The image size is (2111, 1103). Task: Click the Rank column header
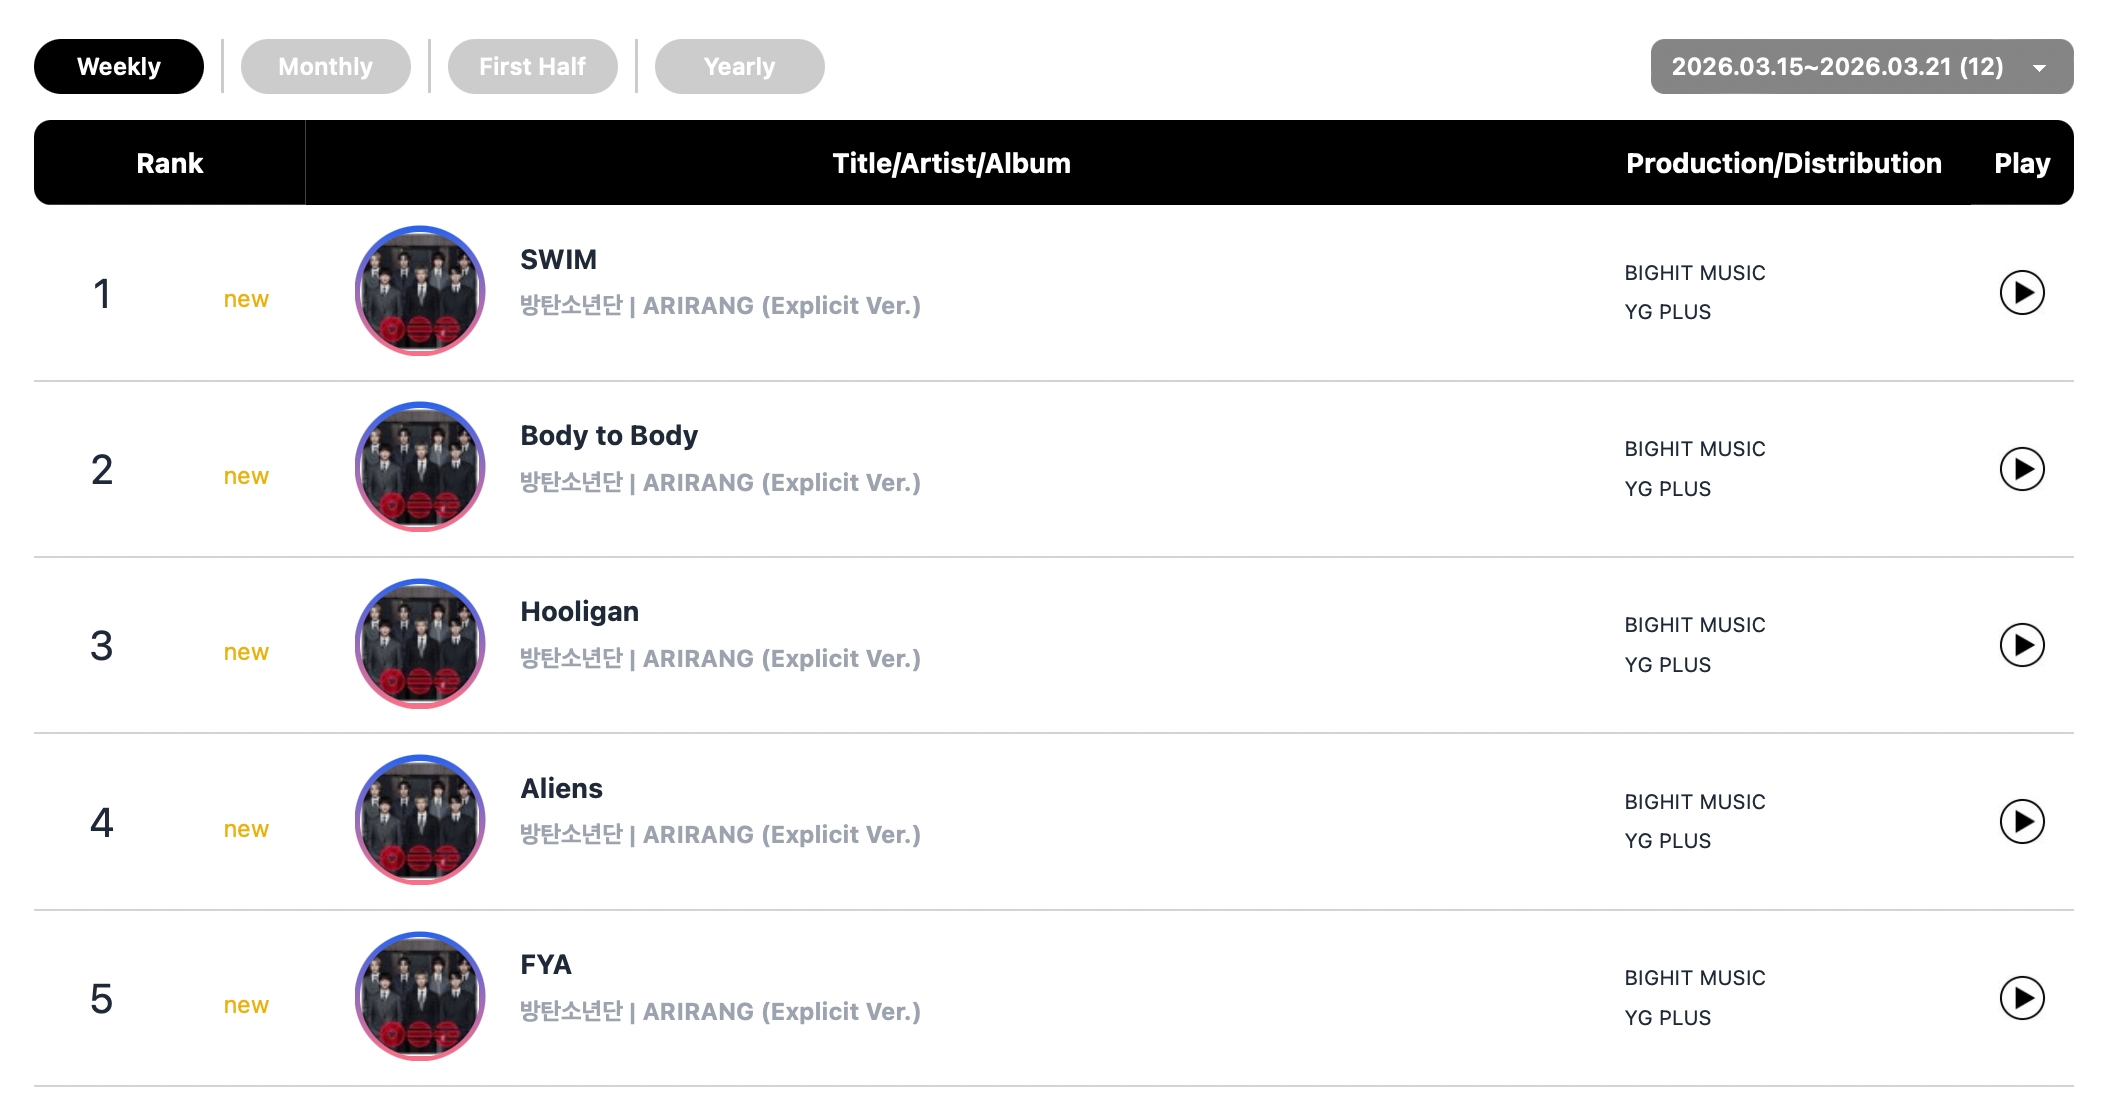click(x=169, y=163)
